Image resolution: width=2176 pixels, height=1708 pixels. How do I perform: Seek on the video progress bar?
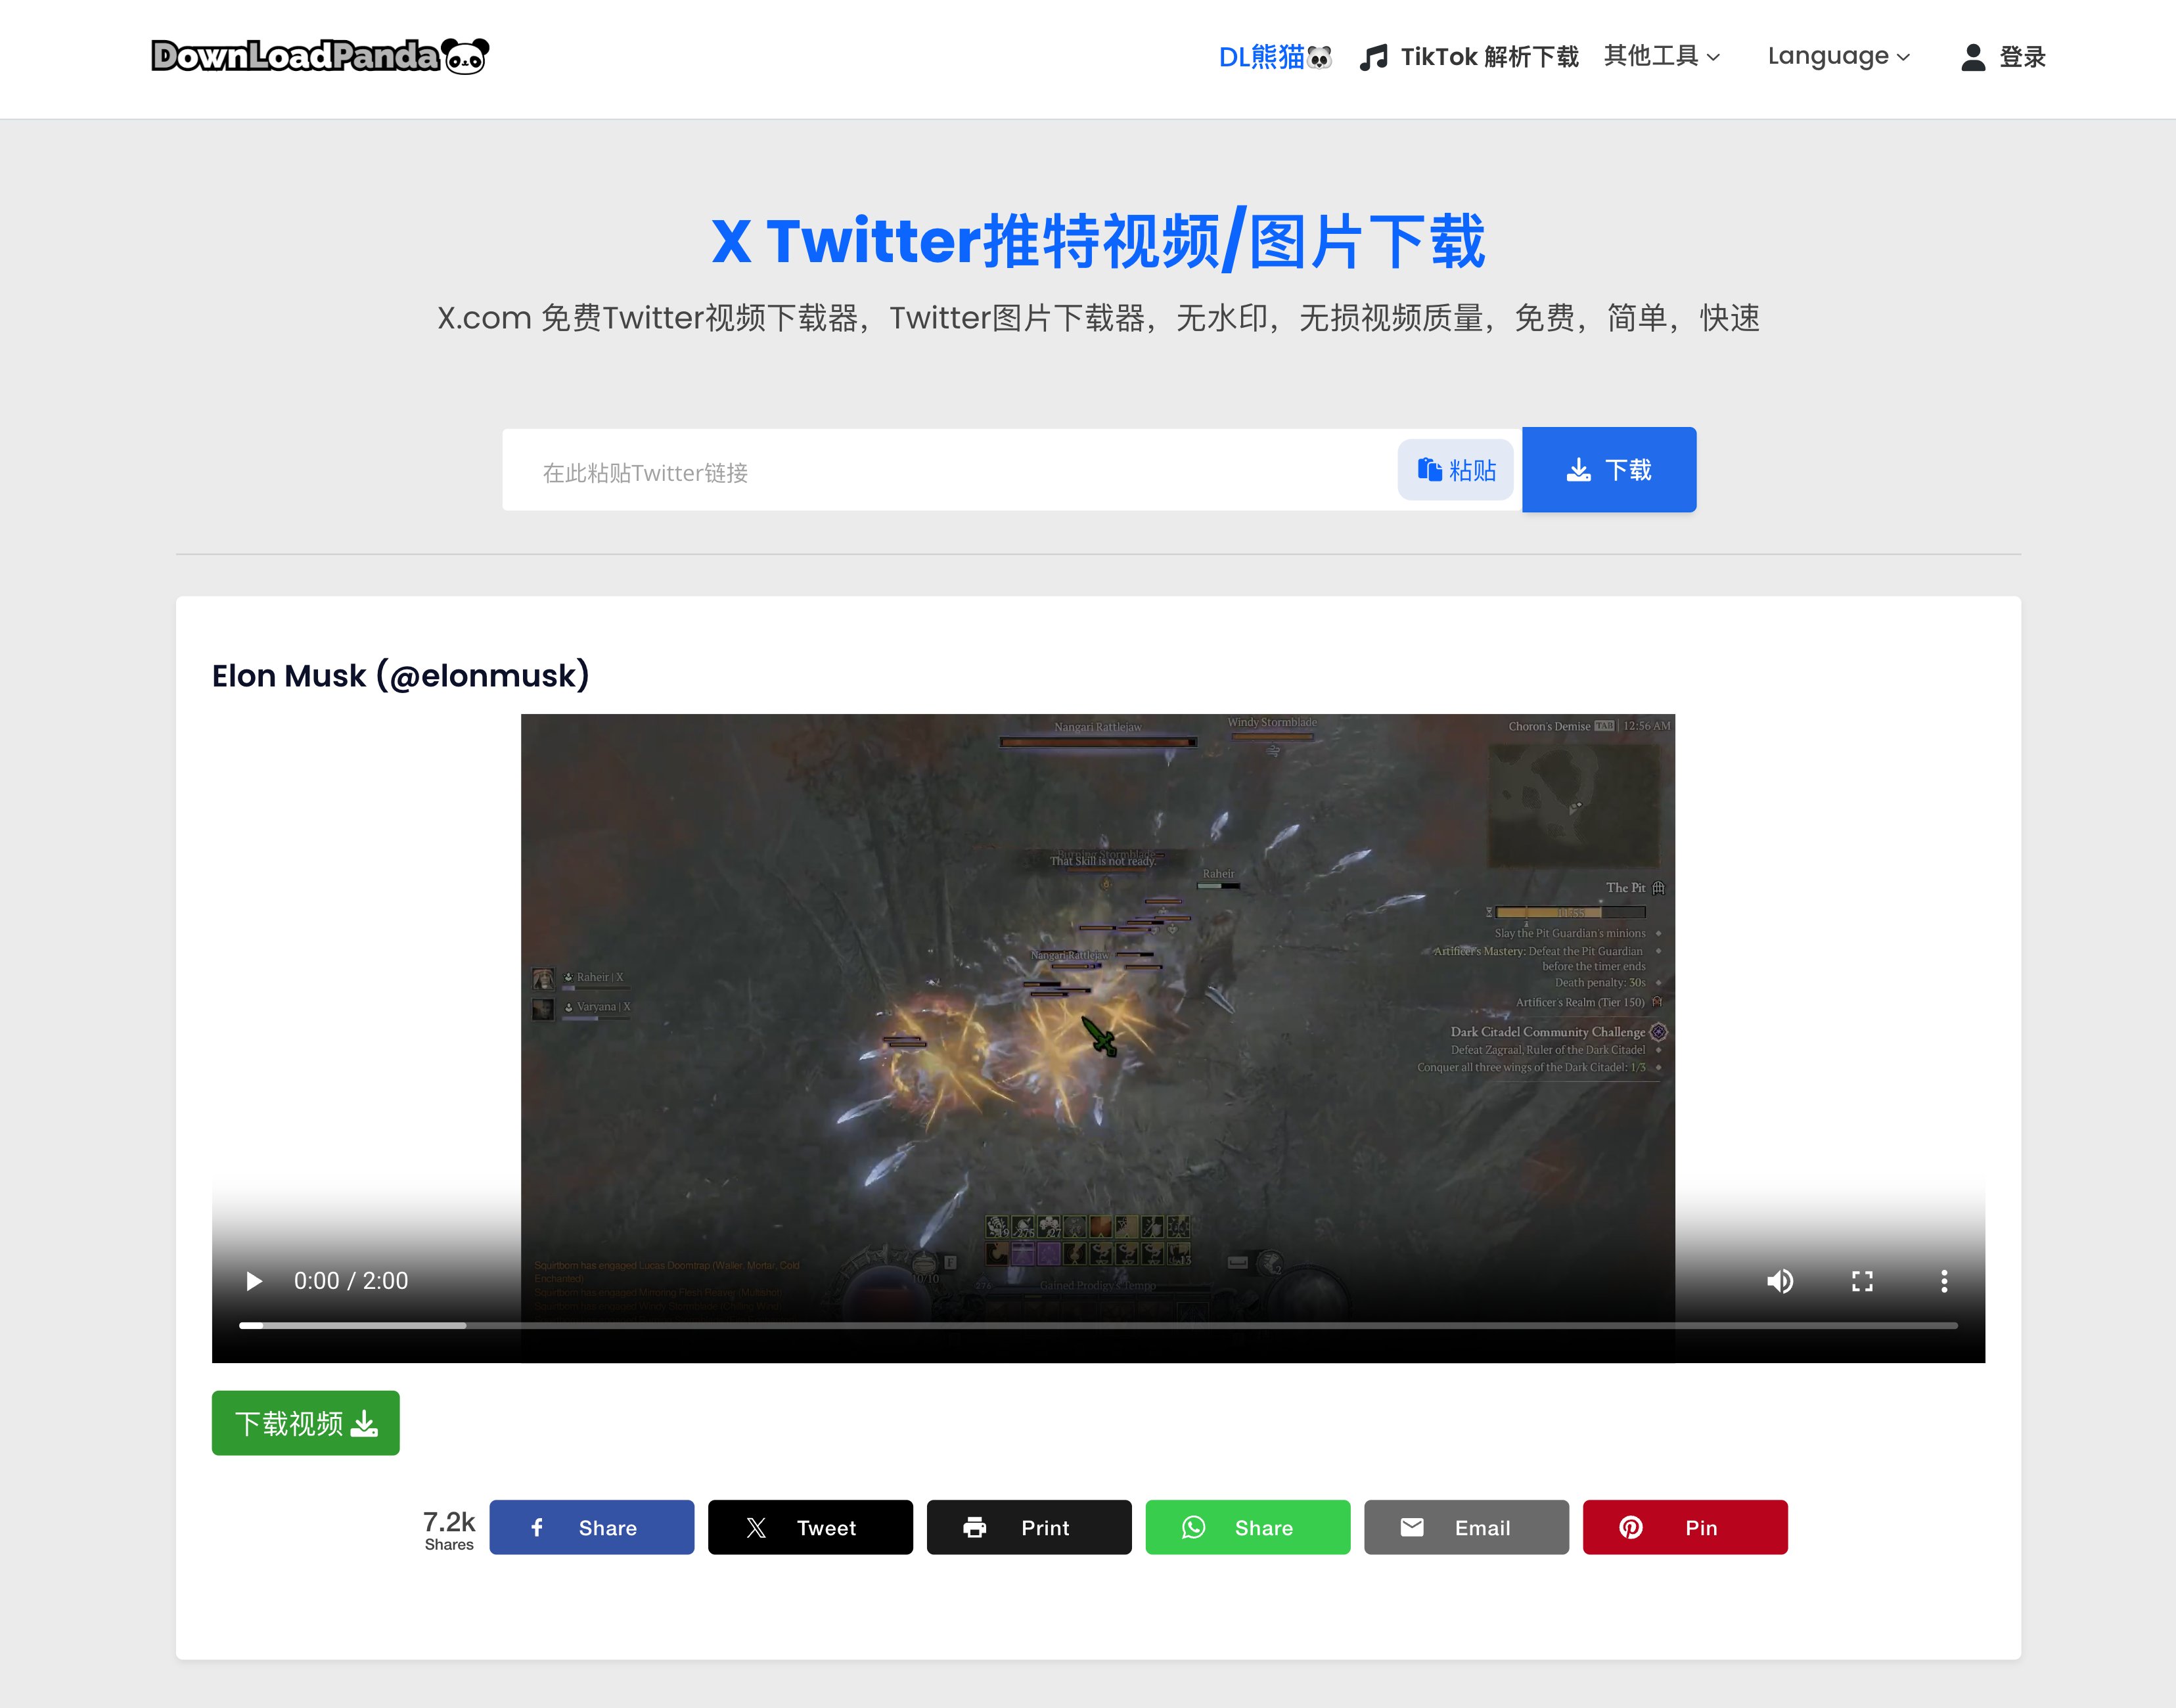1098,1326
